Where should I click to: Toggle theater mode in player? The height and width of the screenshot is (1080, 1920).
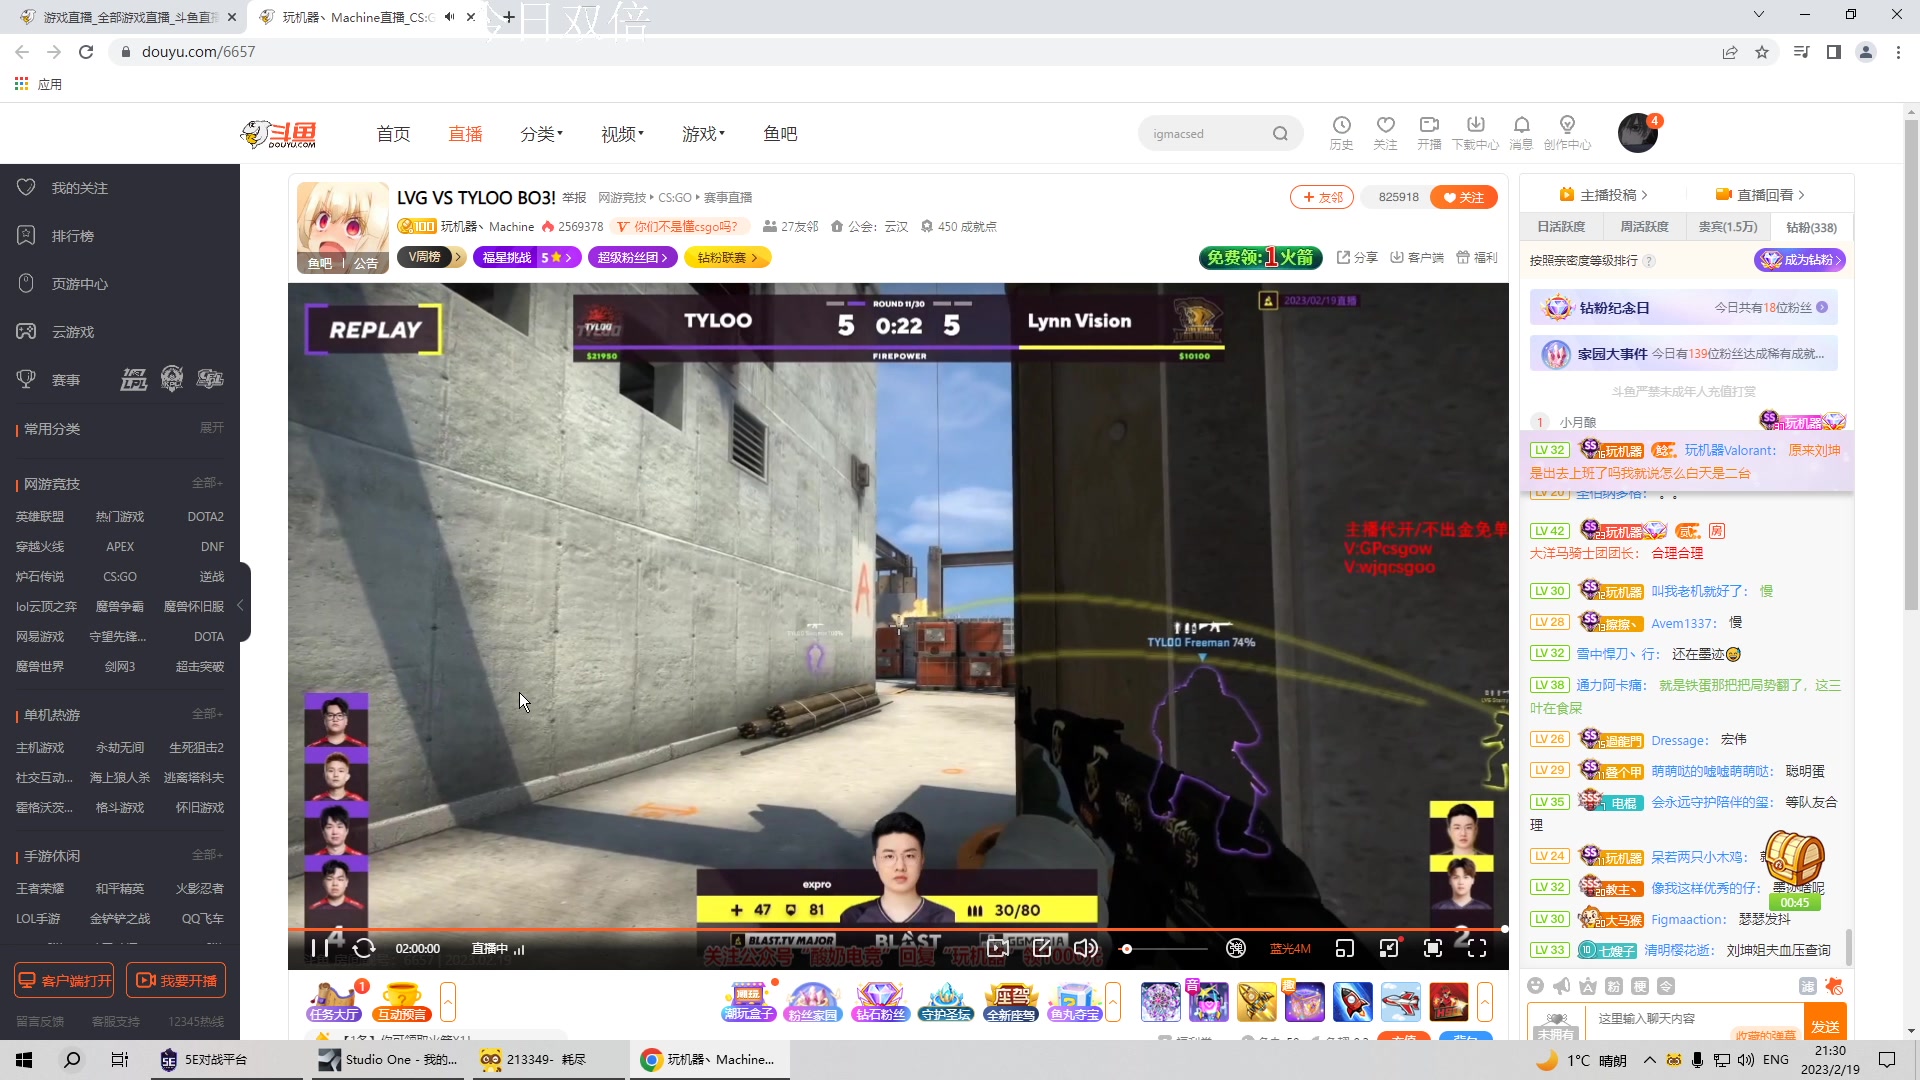point(1389,948)
